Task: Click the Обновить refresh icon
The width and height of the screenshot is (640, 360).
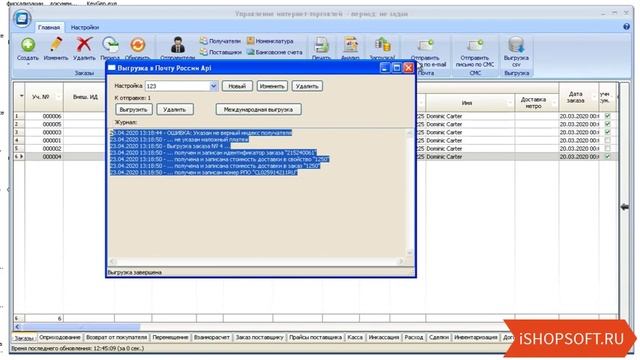Action: point(138,44)
